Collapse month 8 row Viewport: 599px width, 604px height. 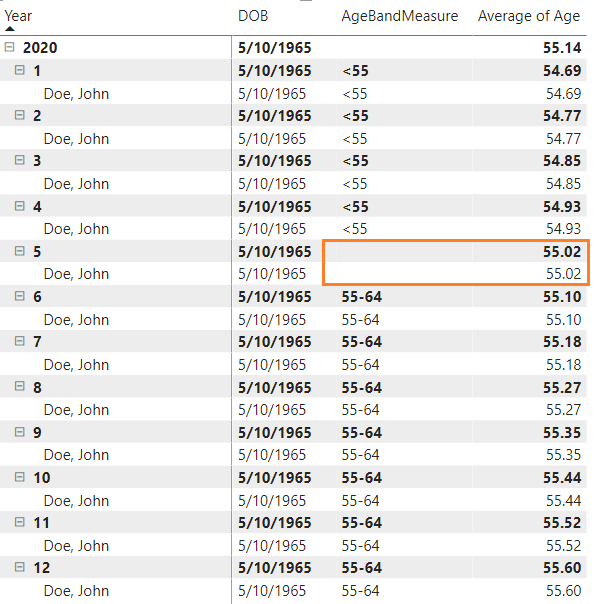(x=20, y=386)
